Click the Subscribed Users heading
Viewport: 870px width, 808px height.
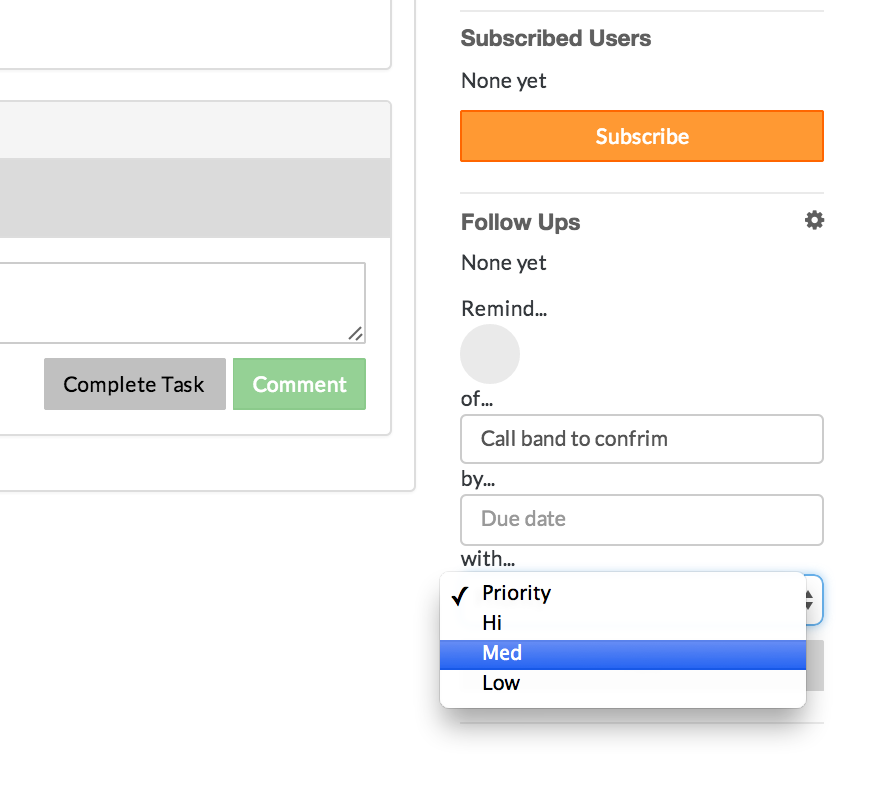(x=555, y=38)
